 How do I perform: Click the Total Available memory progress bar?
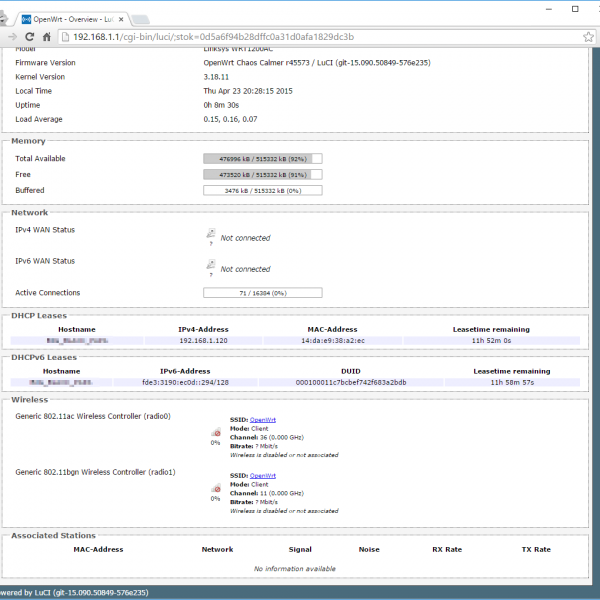click(262, 158)
